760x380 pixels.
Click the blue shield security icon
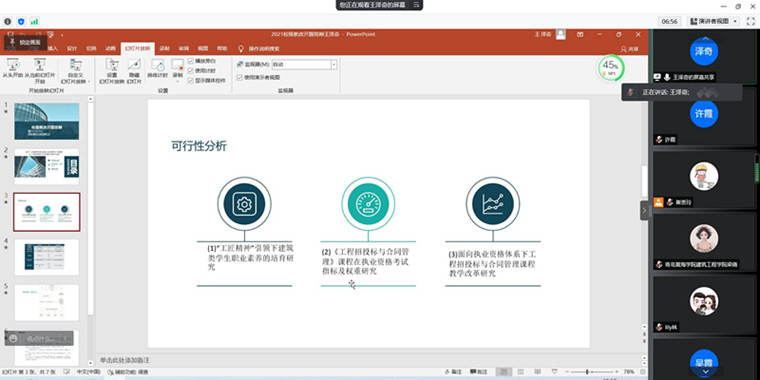click(x=21, y=21)
